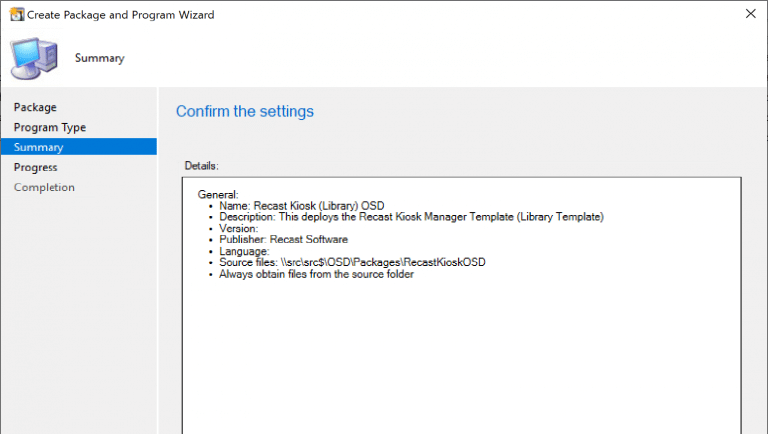The image size is (768, 434).
Task: Select the highlighted Summary step in sidebar
Action: coord(39,147)
